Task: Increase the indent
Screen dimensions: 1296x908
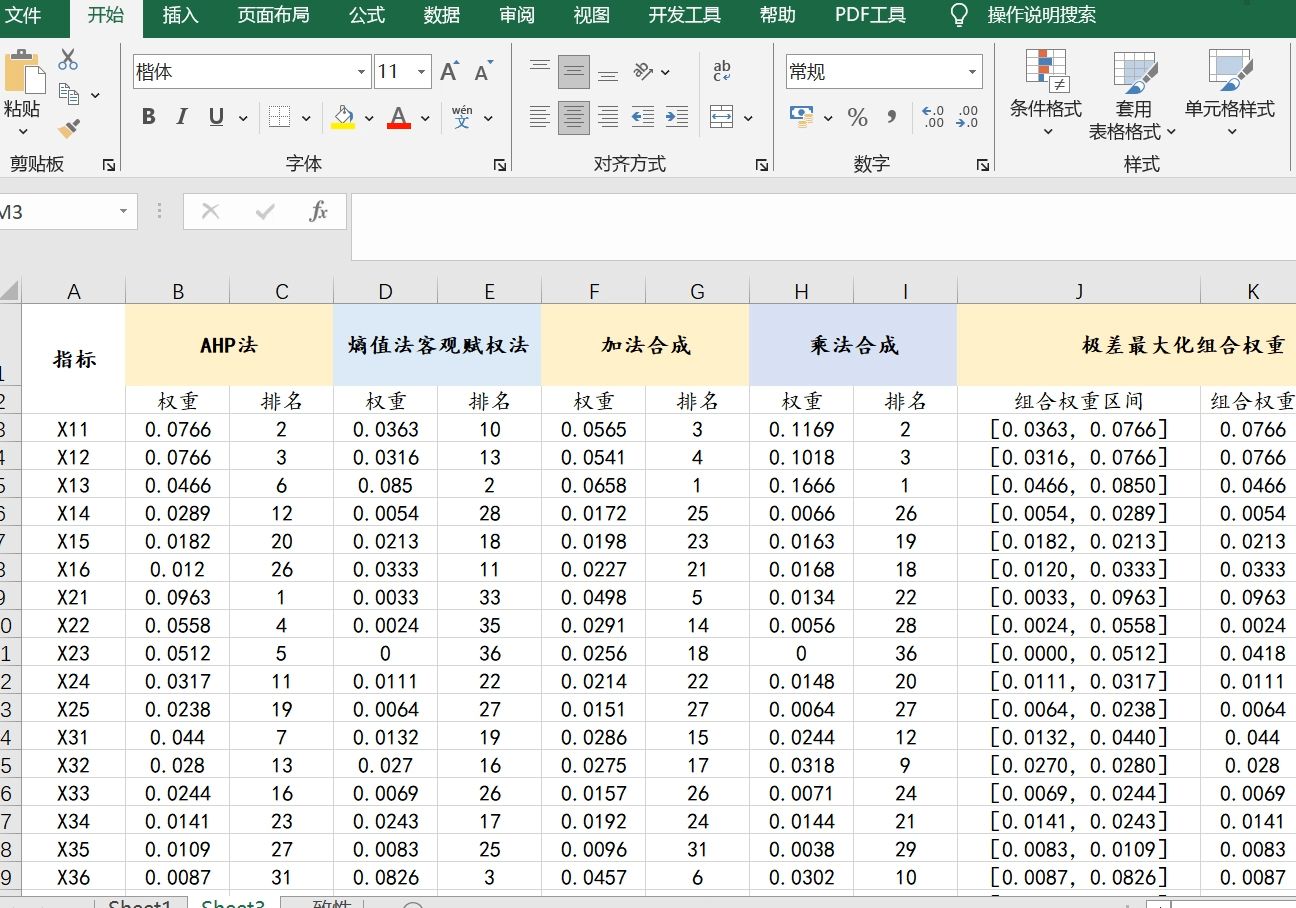Action: (677, 117)
